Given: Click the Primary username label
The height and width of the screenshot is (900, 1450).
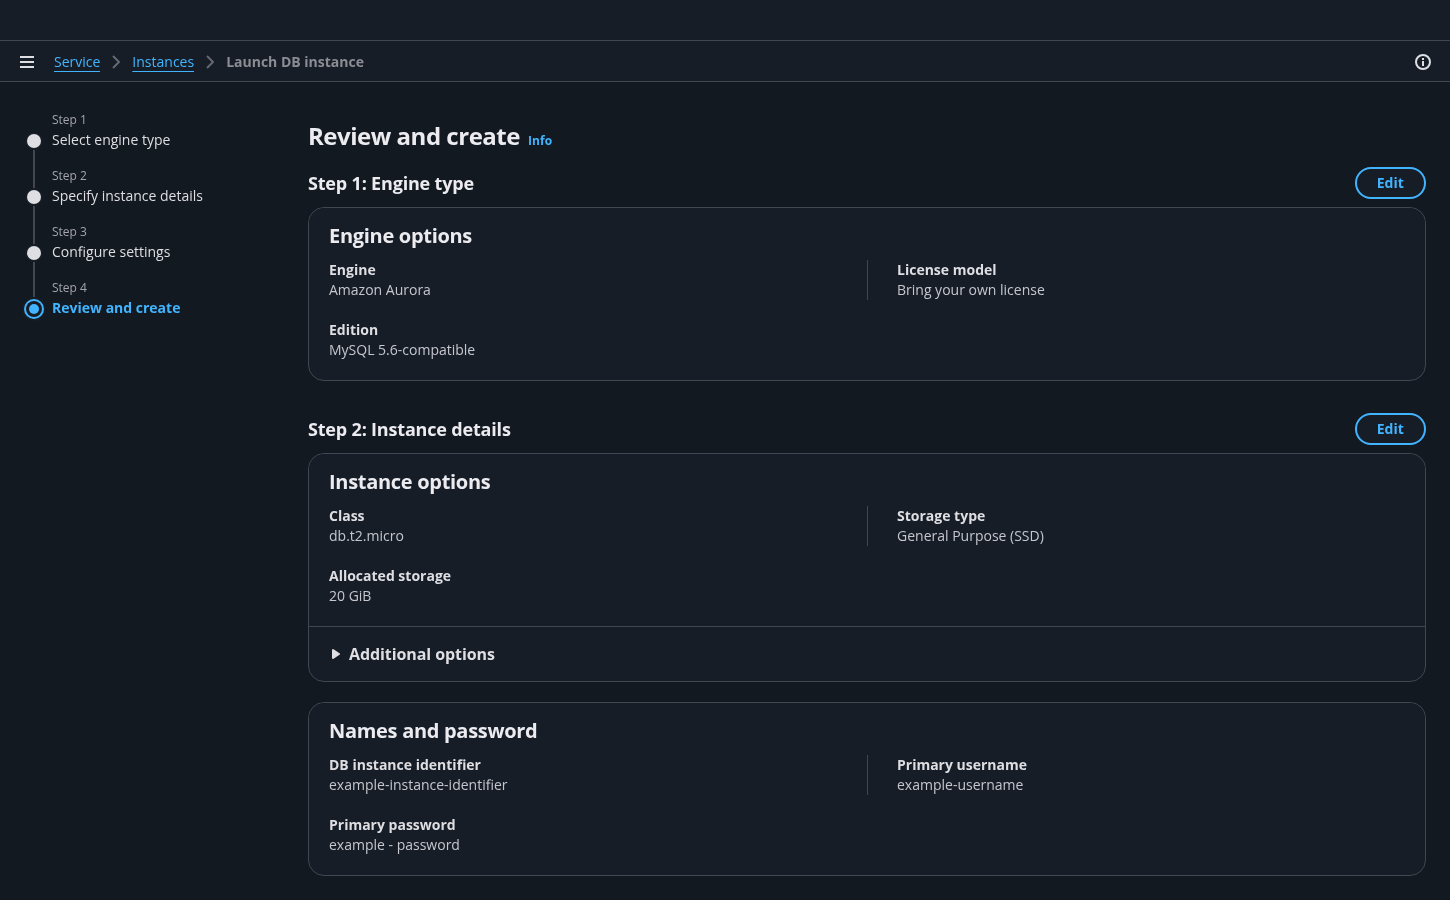Looking at the screenshot, I should coord(962,765).
